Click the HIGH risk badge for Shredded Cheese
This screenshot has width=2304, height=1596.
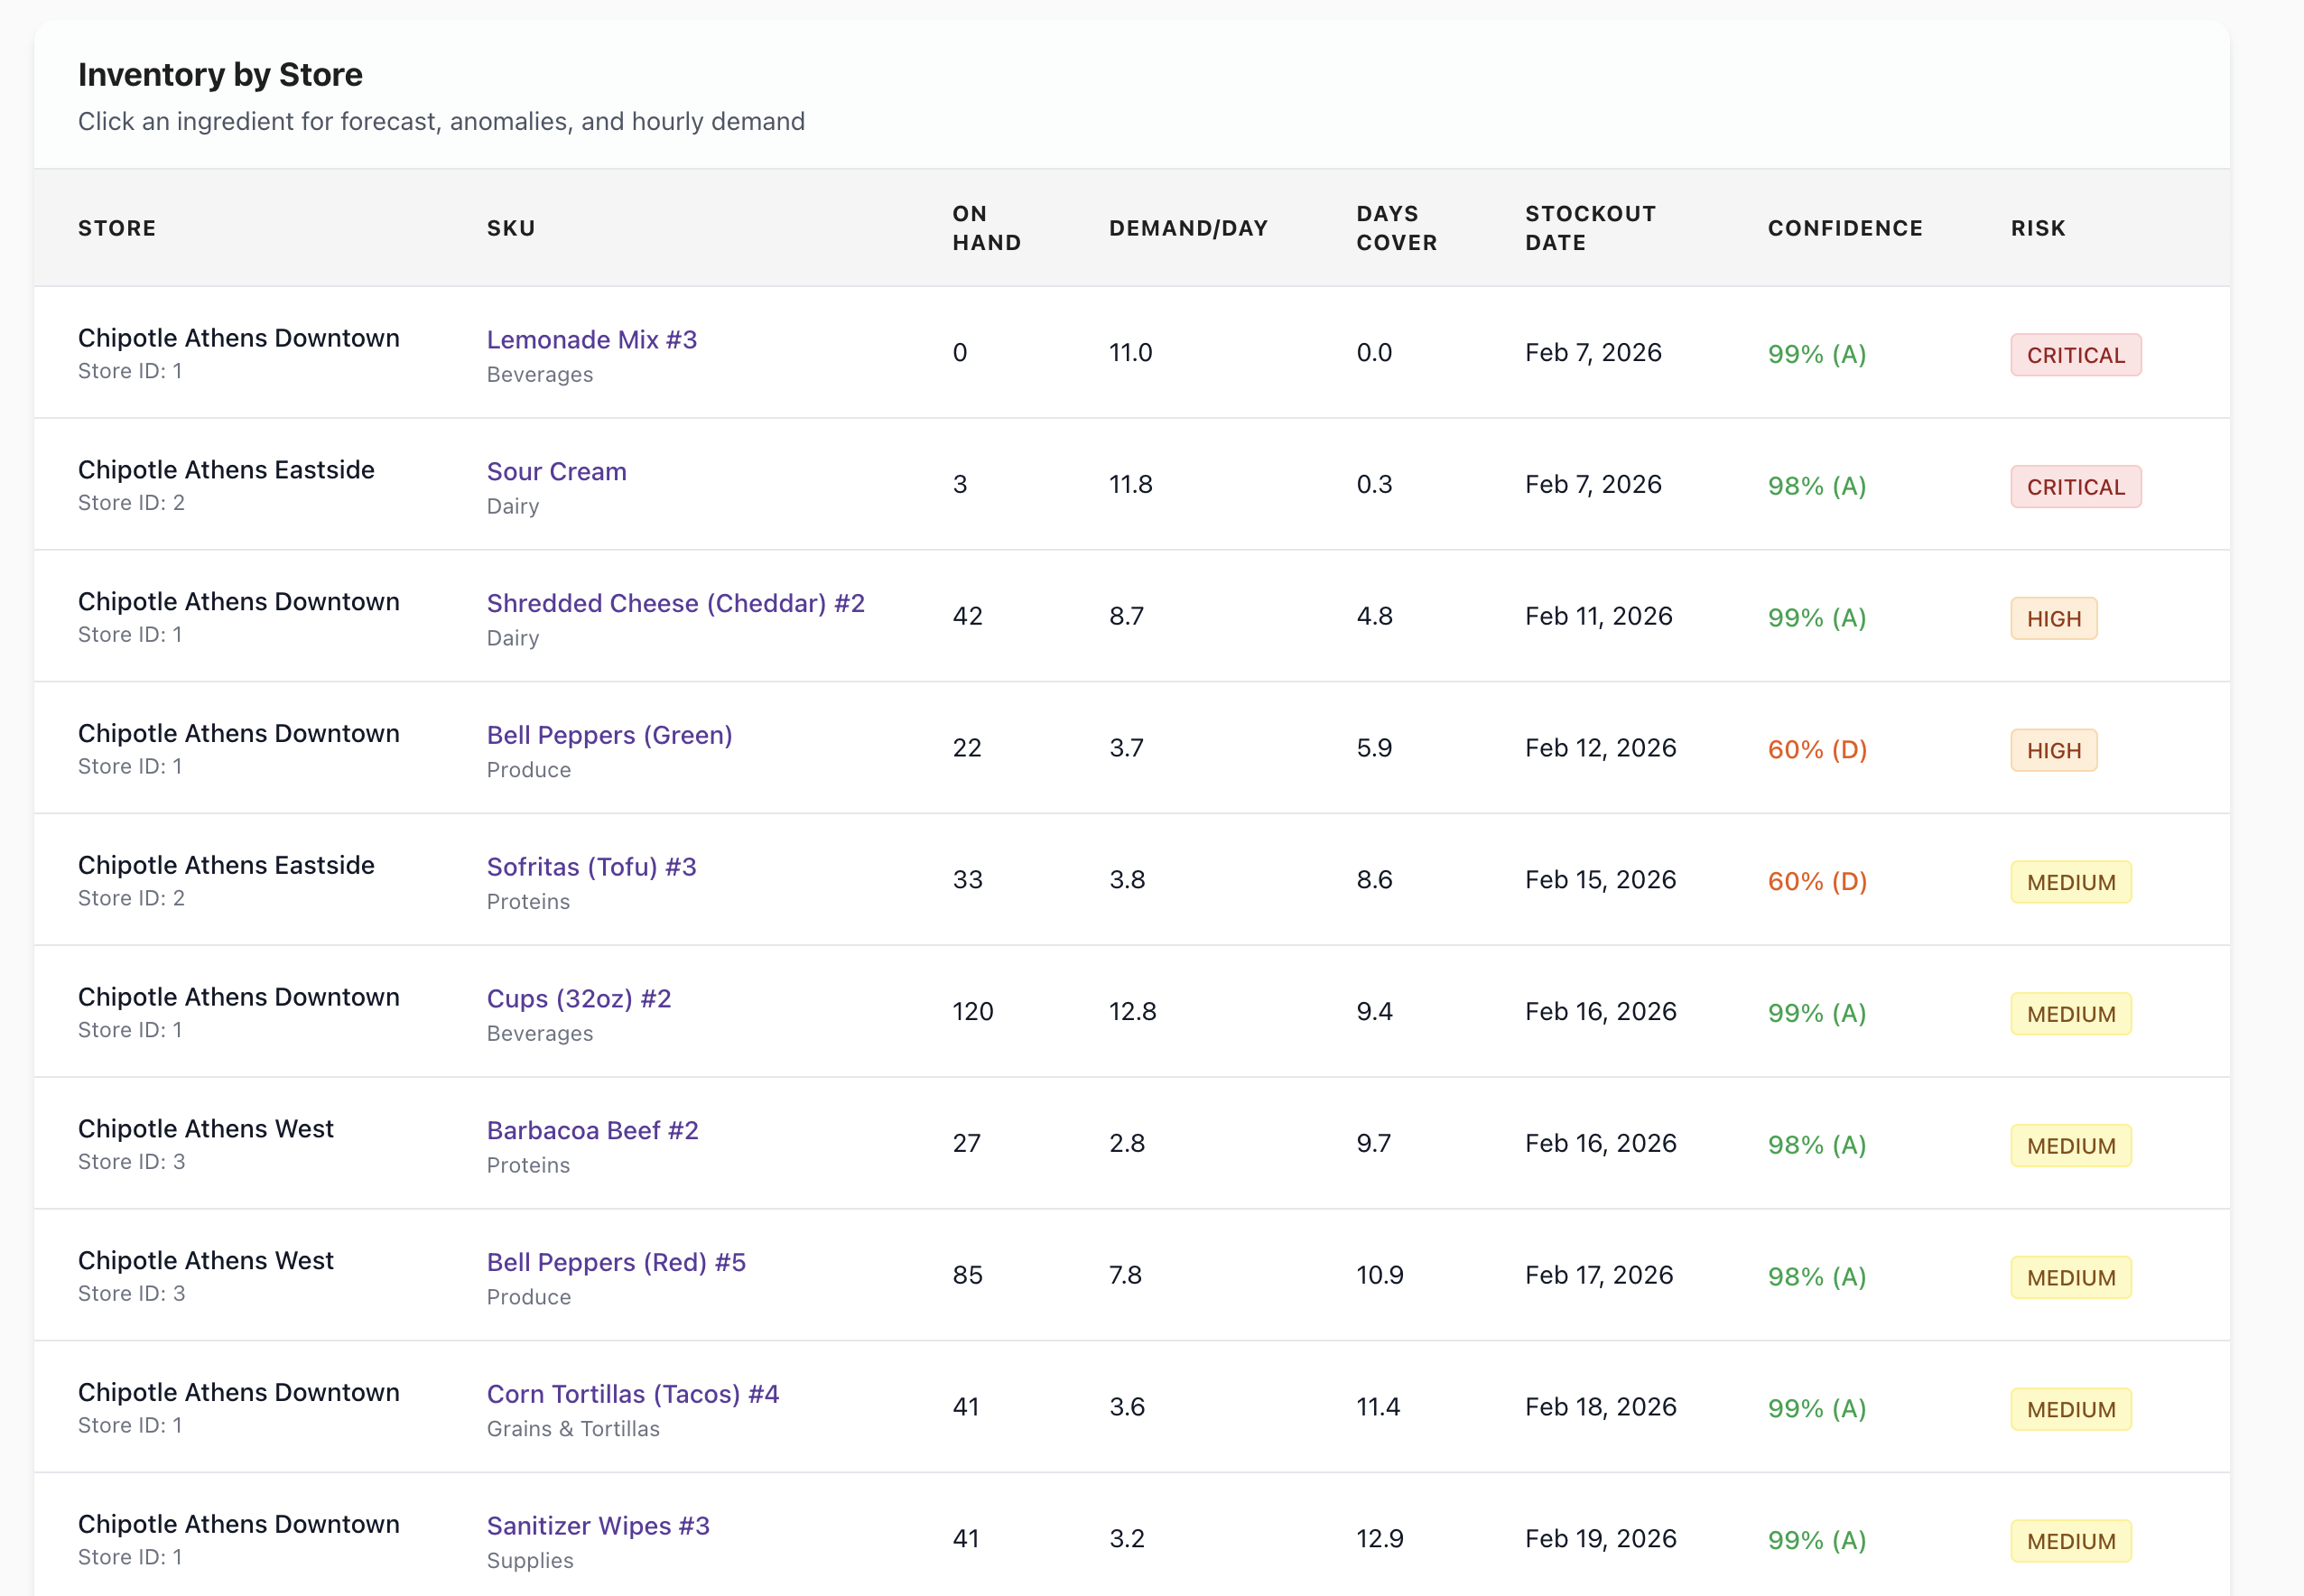click(x=2053, y=619)
